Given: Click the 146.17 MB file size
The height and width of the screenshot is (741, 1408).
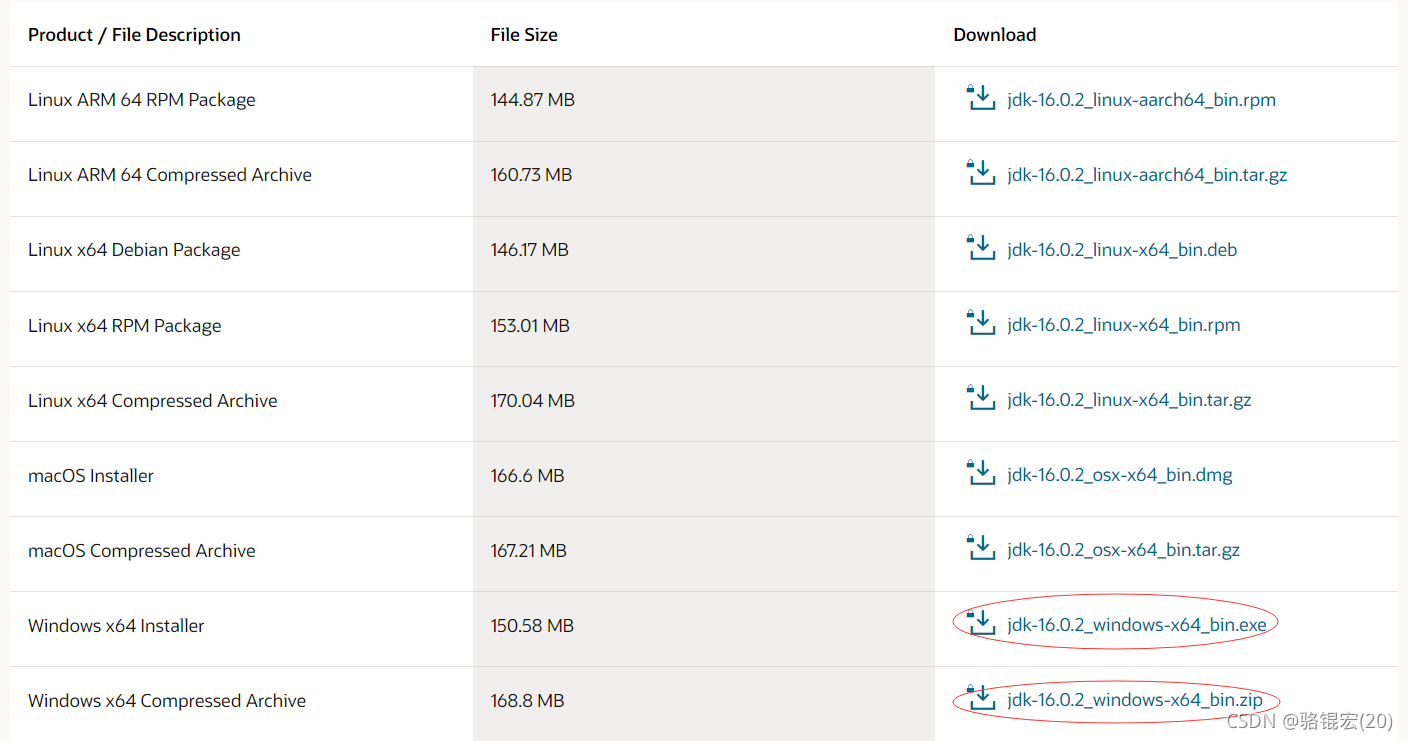Looking at the screenshot, I should point(530,250).
